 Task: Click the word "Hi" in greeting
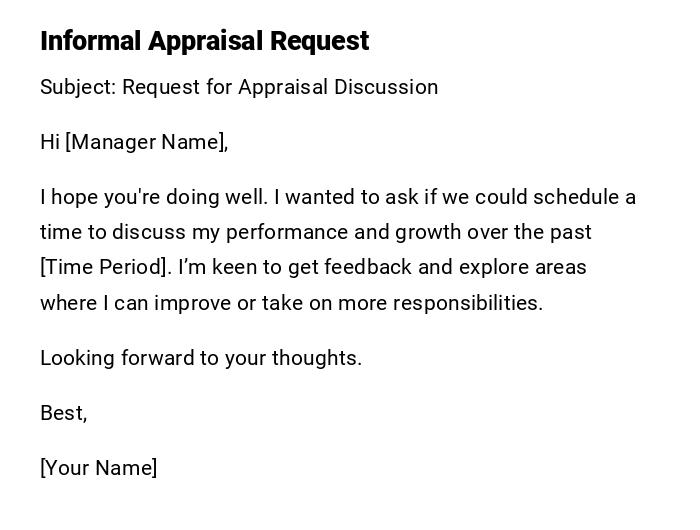coord(50,142)
